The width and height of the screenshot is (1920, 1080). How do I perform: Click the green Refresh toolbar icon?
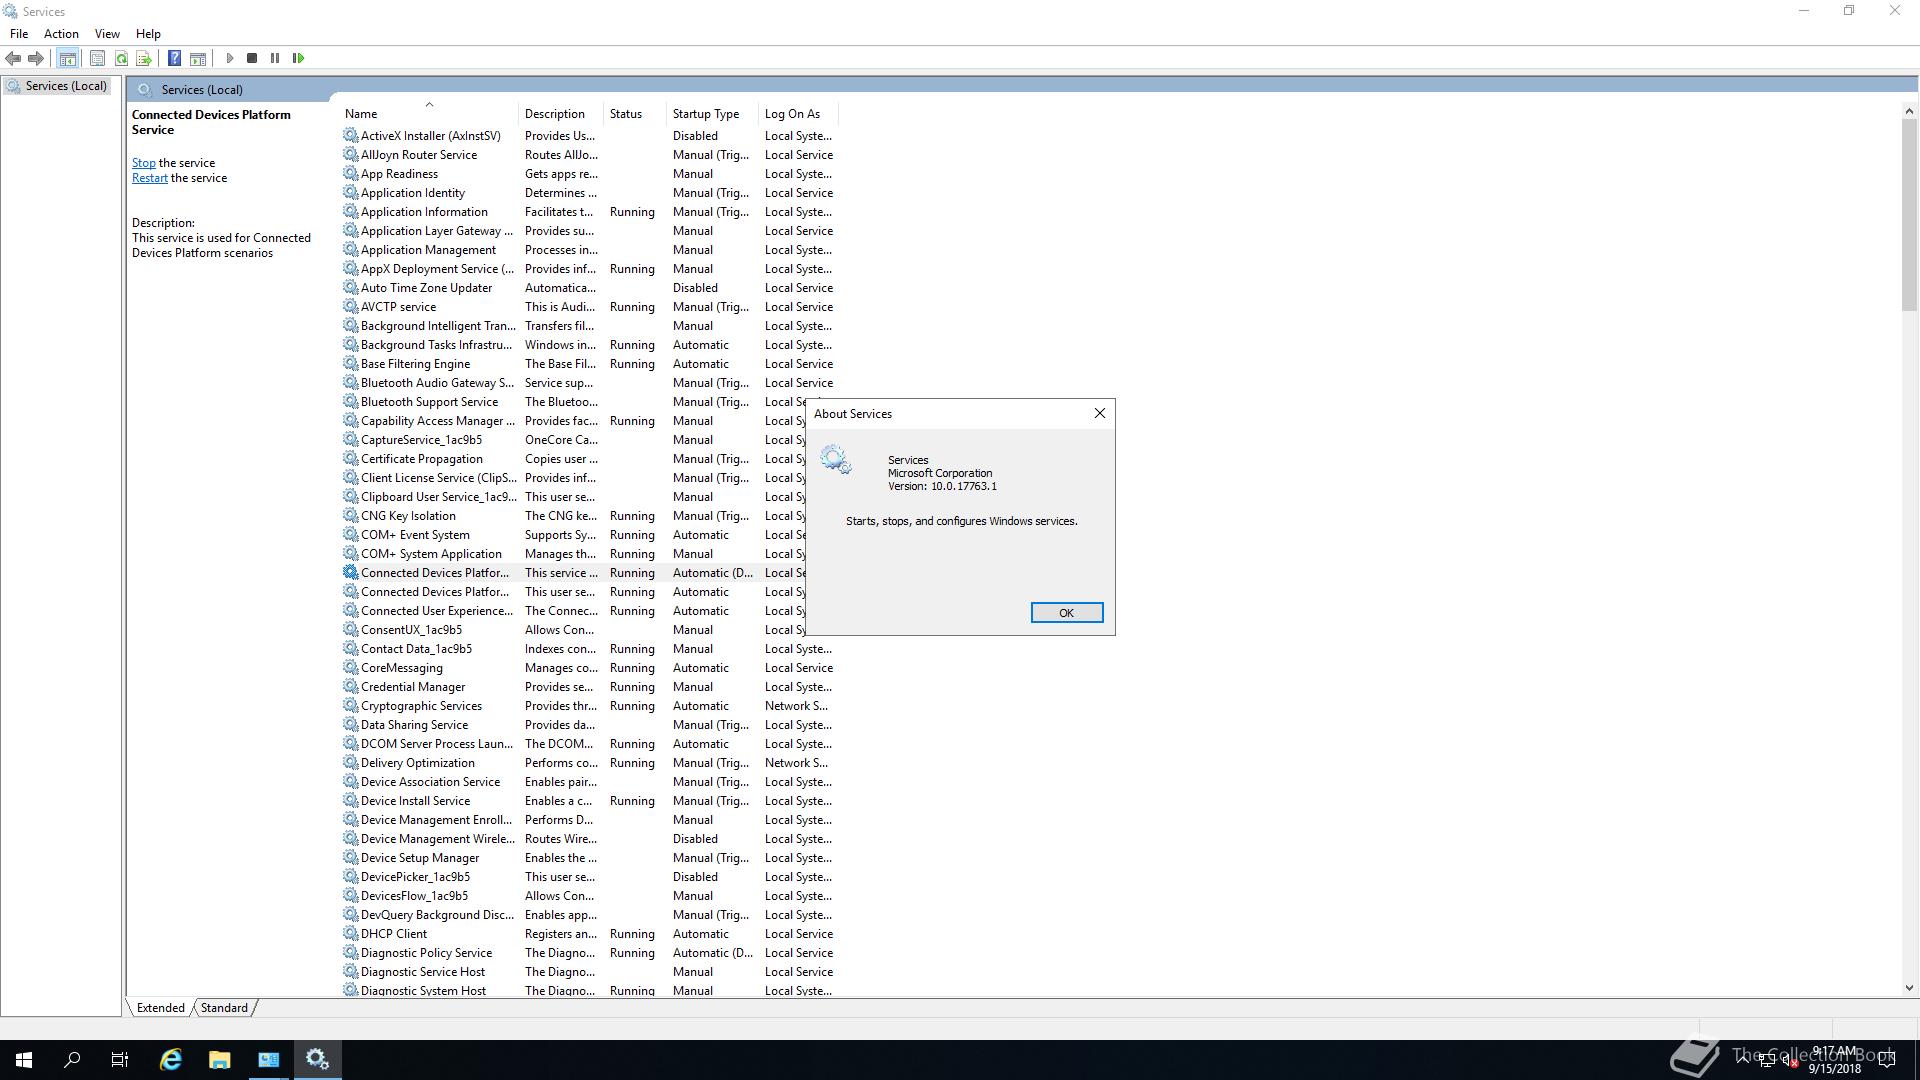tap(121, 58)
